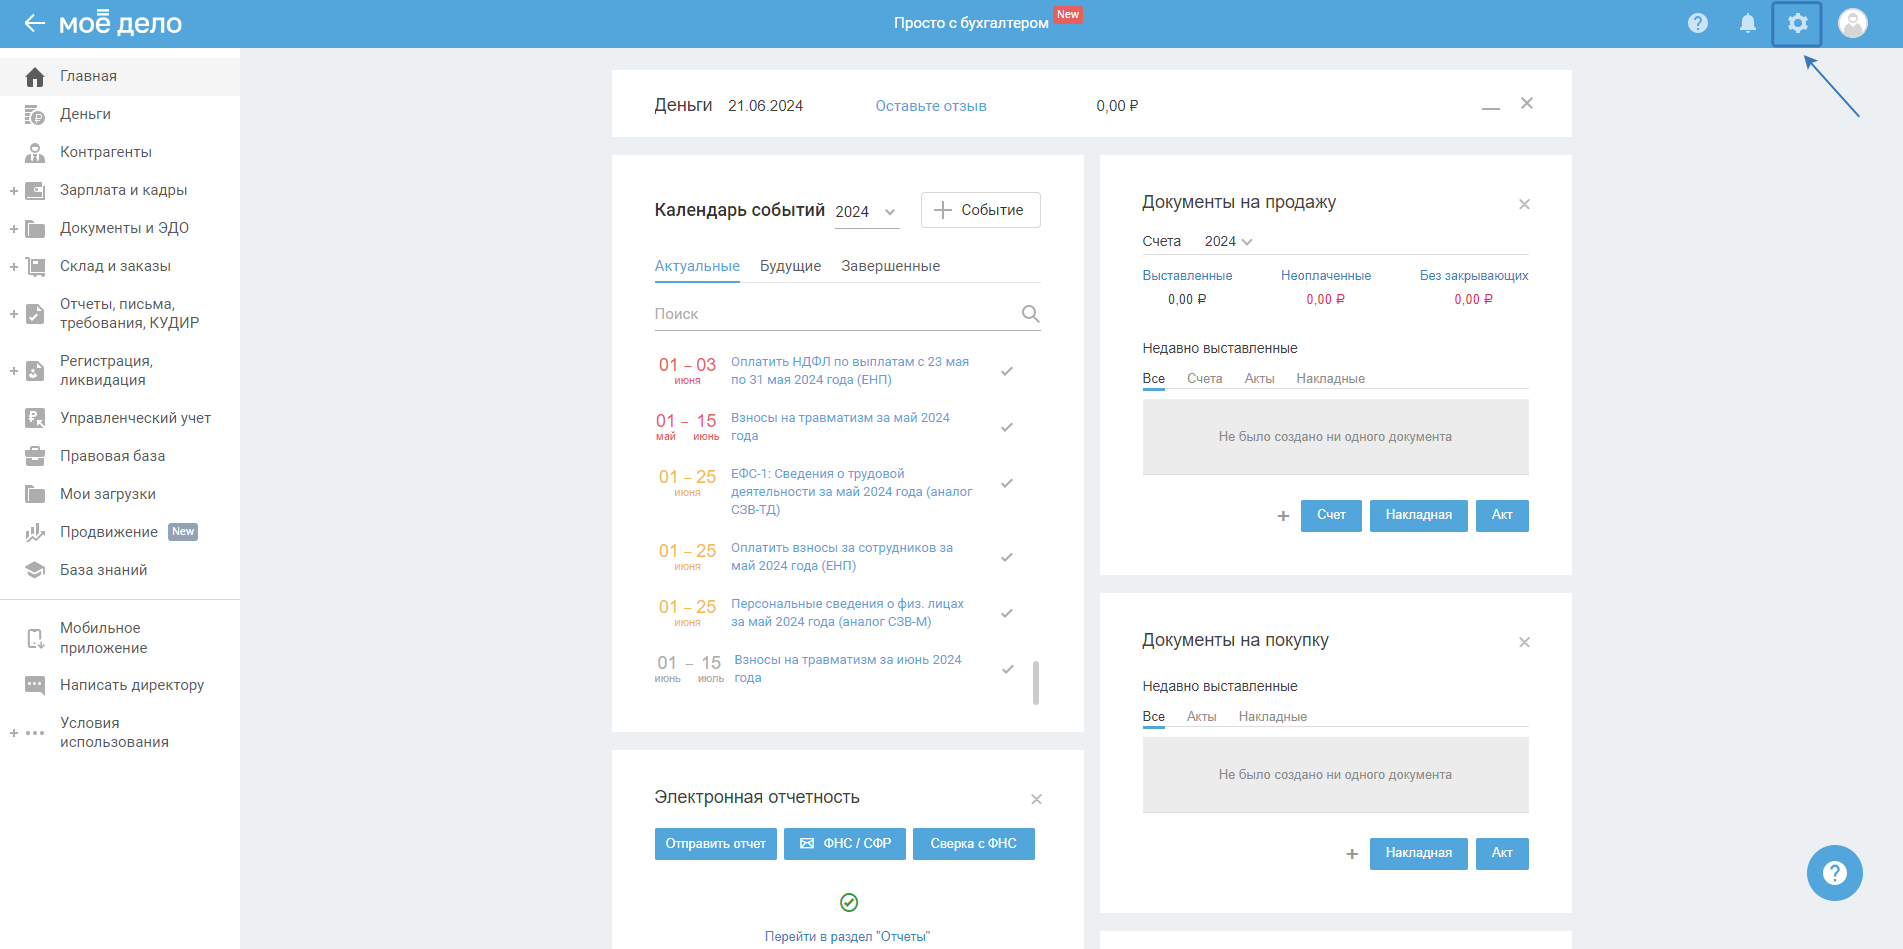Close the Деньги widget
The width and height of the screenshot is (1903, 949).
click(x=1527, y=103)
